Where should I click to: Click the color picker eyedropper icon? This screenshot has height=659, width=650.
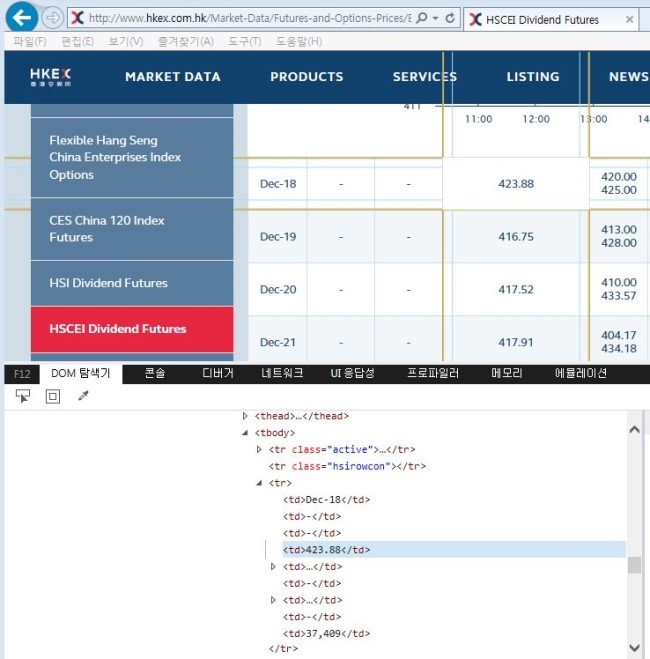[x=83, y=395]
